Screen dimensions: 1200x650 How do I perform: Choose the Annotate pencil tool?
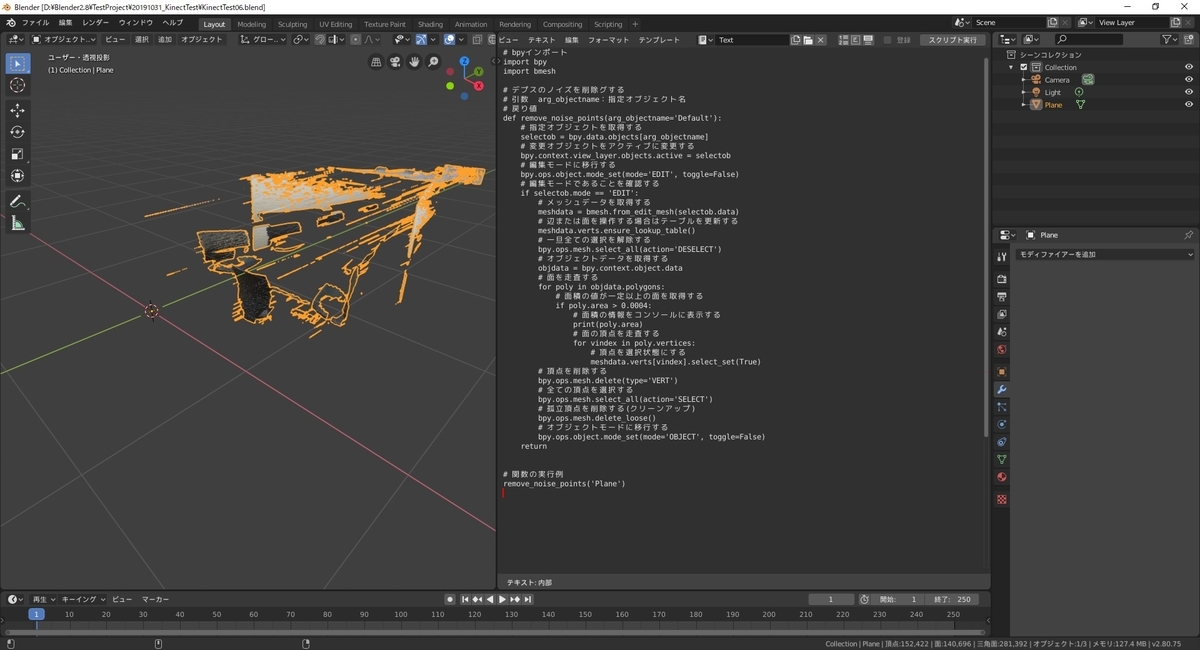tap(17, 201)
